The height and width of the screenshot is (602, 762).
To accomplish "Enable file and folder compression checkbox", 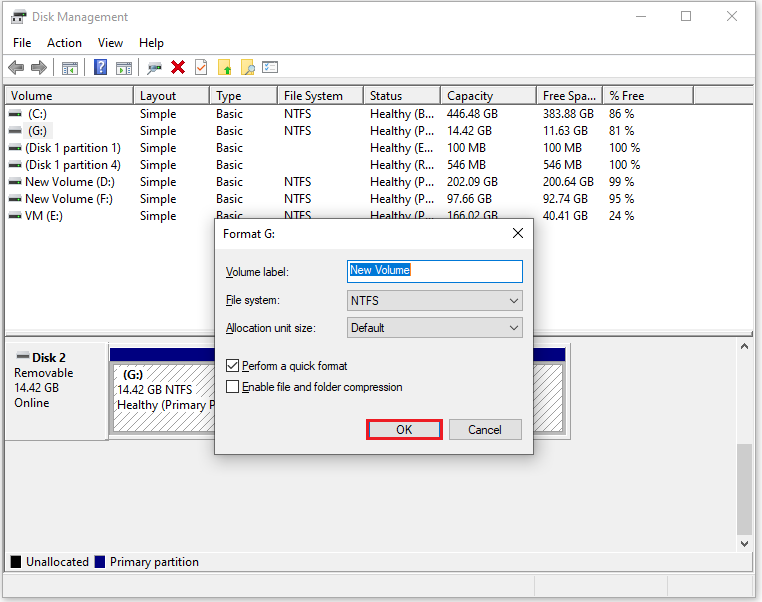I will coord(233,387).
